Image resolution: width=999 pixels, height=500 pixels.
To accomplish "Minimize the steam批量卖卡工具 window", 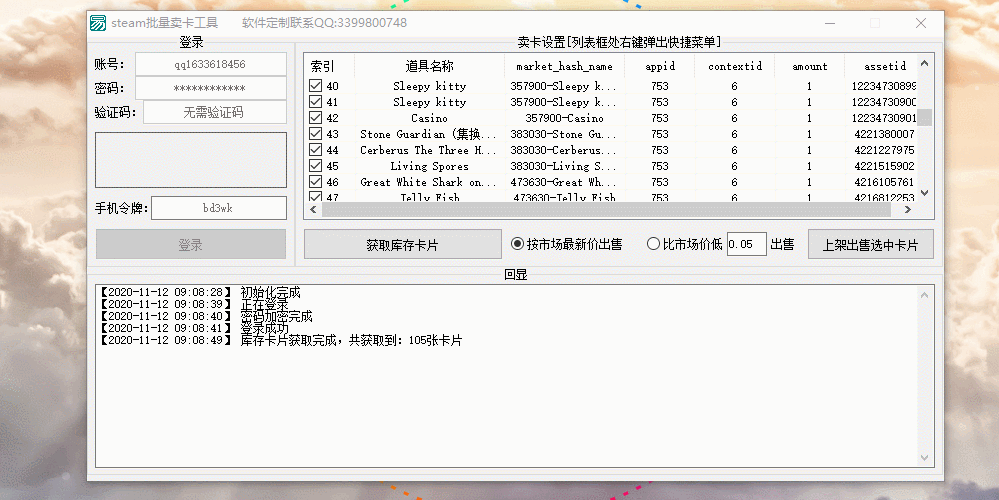I will (830, 23).
